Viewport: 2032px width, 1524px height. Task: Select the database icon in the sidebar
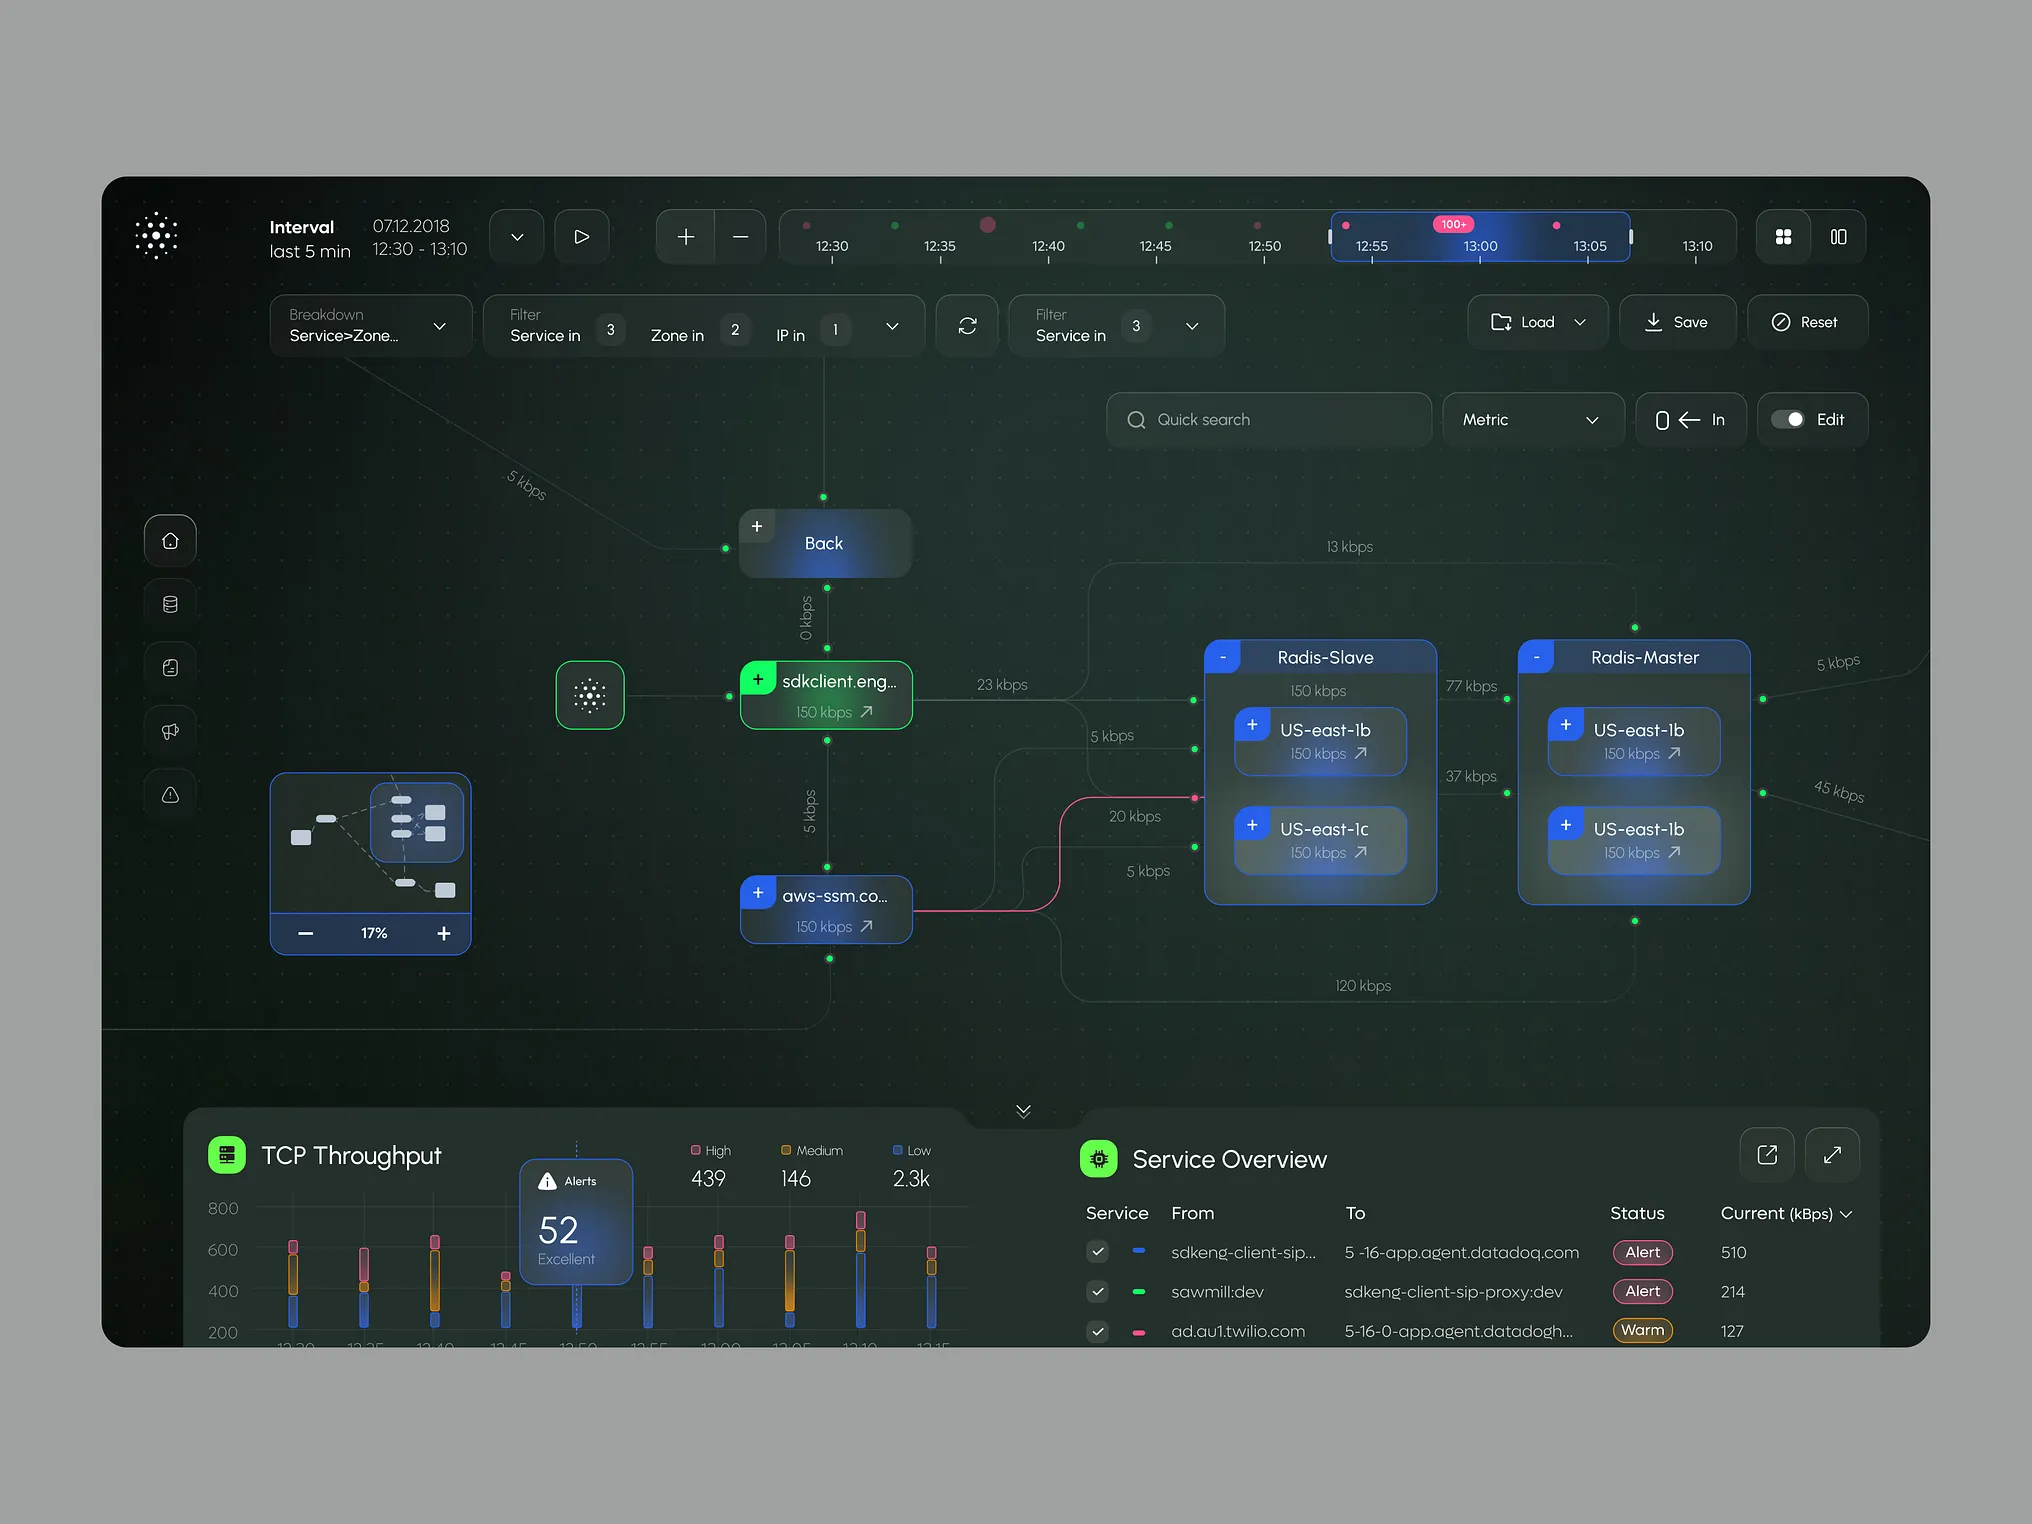click(170, 603)
